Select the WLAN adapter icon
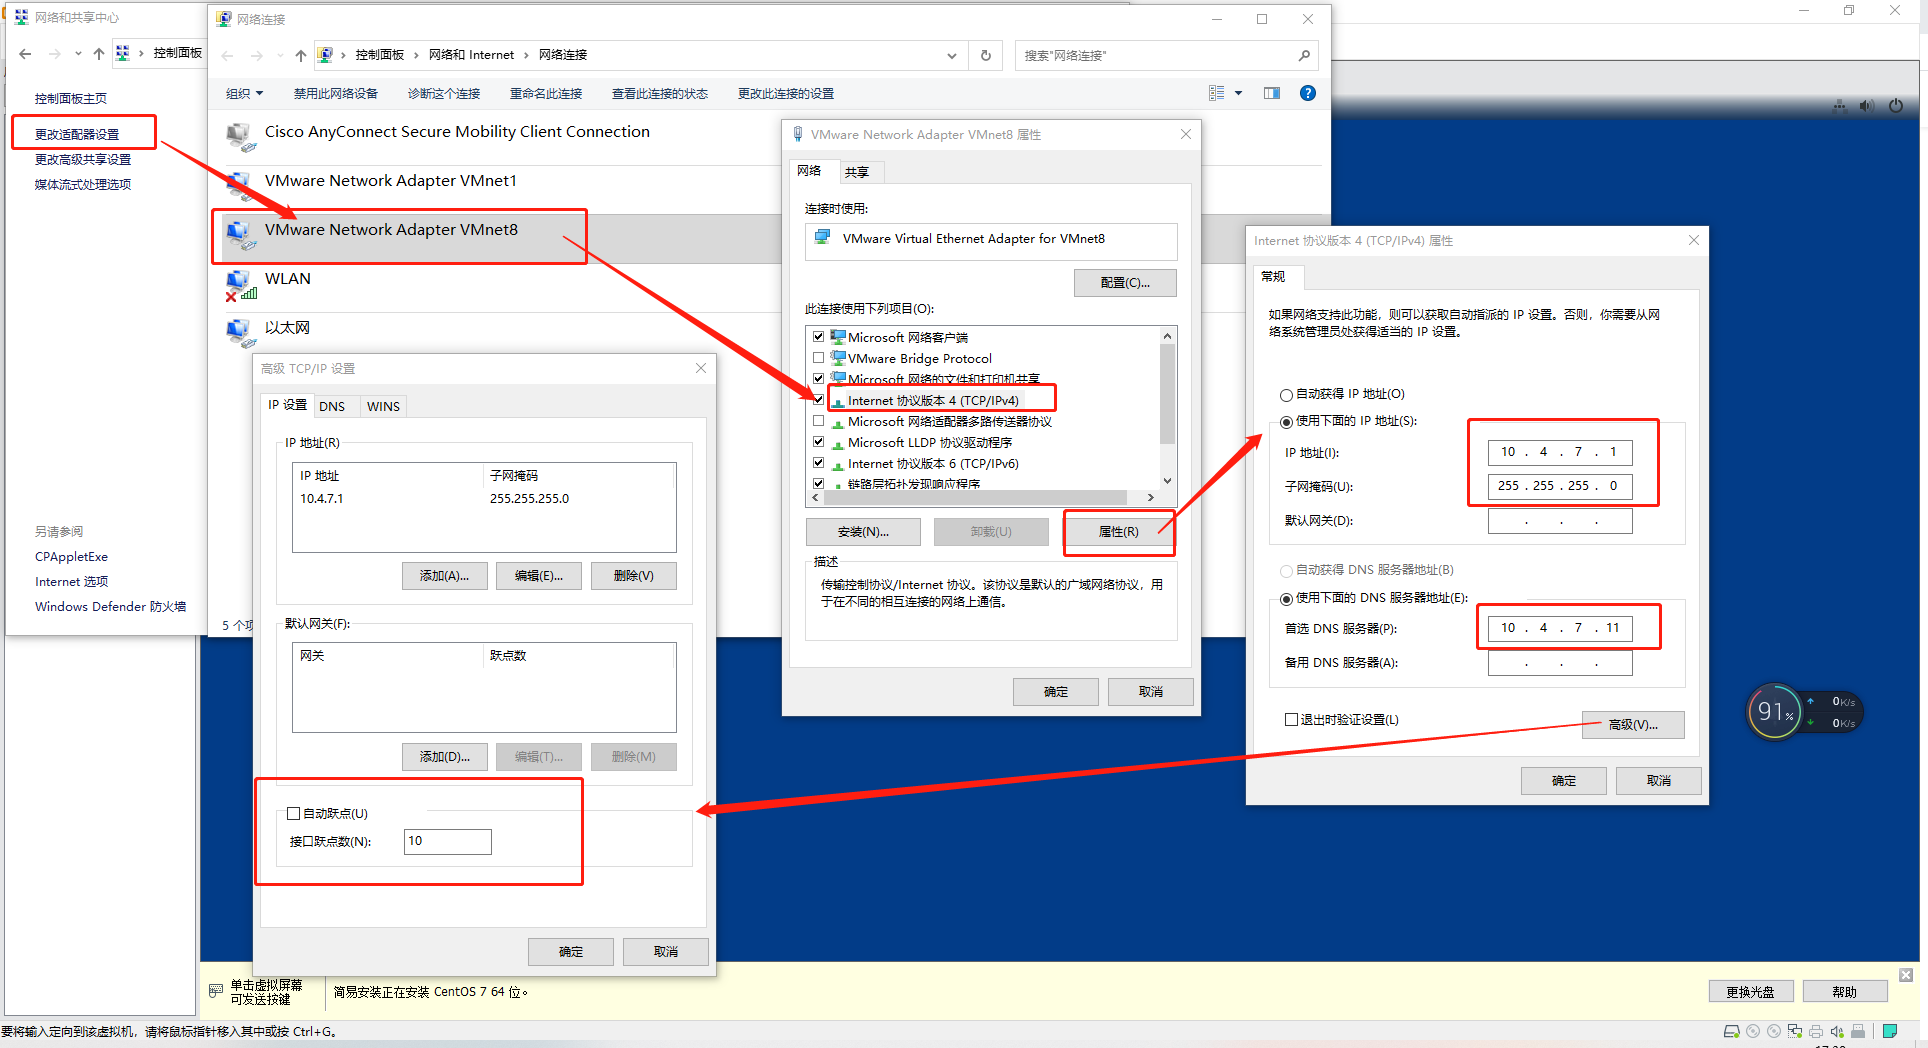 click(x=240, y=284)
